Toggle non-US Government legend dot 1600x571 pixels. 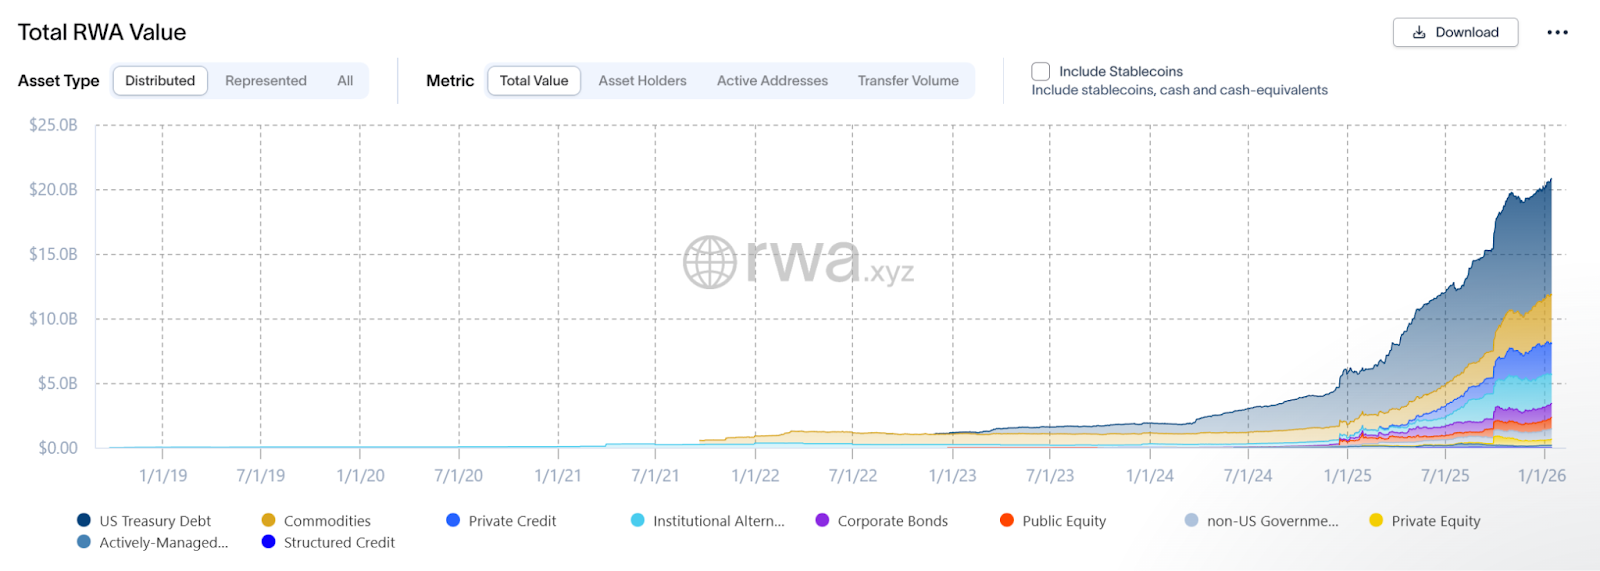1191,520
